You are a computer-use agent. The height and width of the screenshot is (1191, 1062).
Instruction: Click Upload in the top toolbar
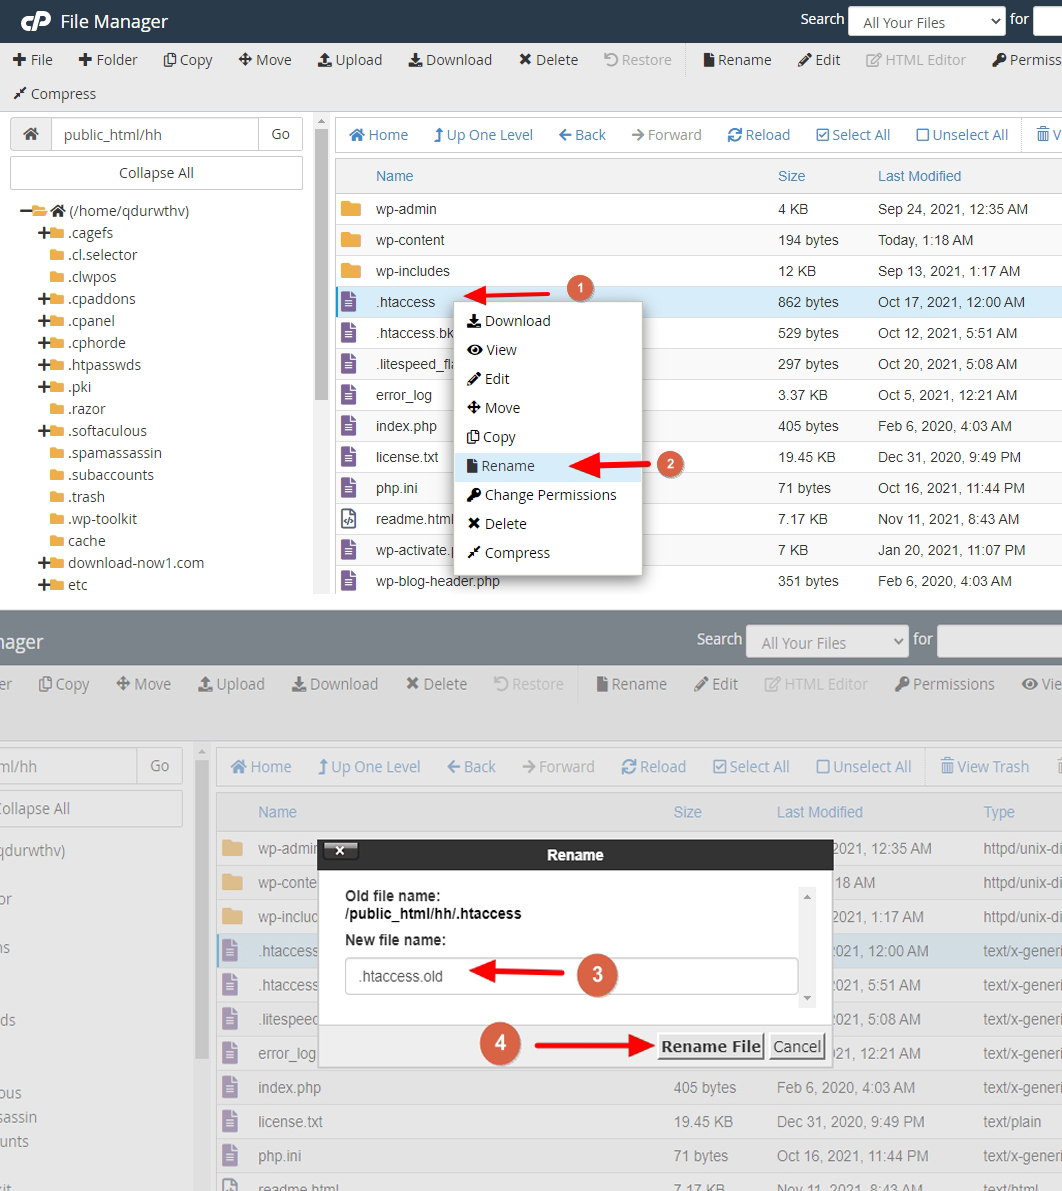(x=350, y=60)
